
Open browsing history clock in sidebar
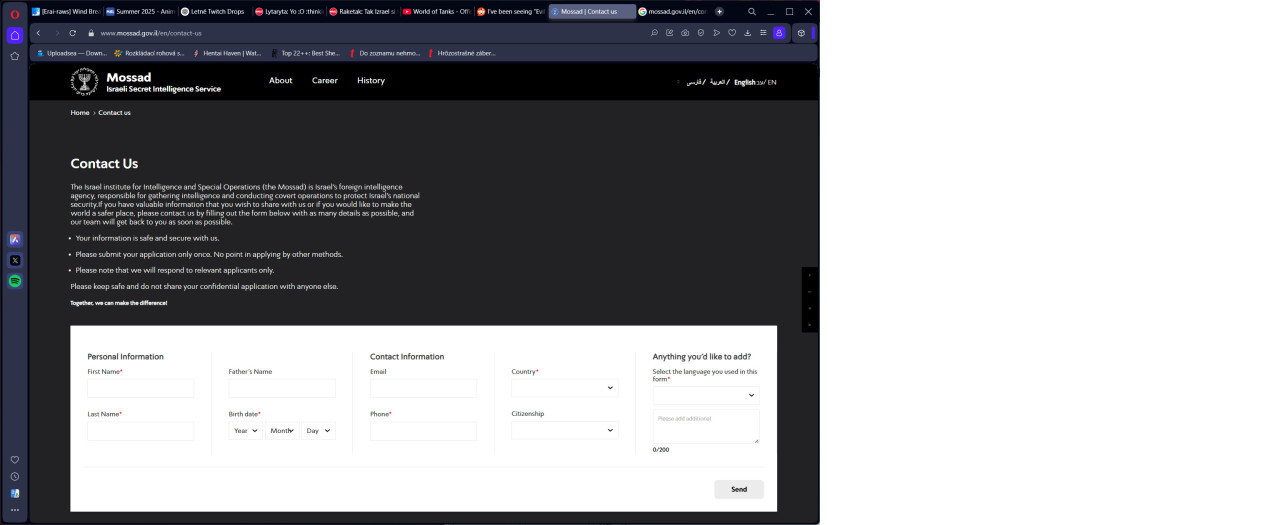coord(14,477)
